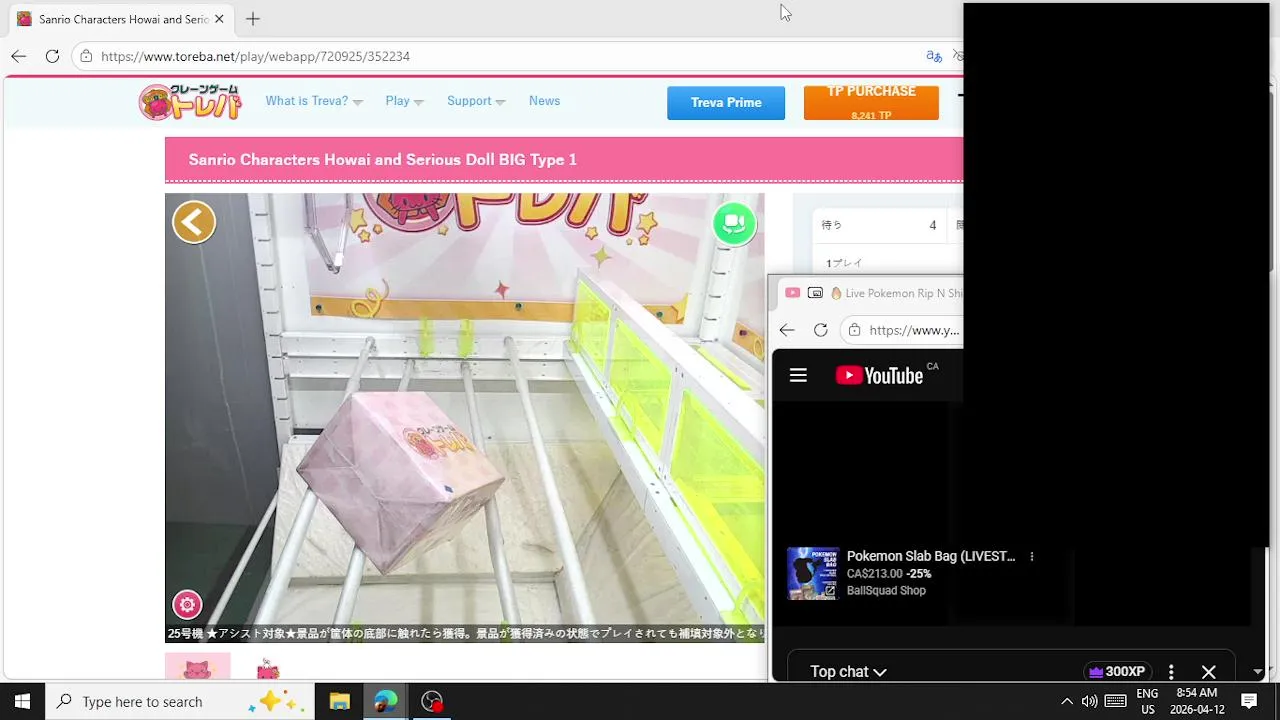Click the Toreba crane game logo
1280x720 pixels.
point(190,102)
